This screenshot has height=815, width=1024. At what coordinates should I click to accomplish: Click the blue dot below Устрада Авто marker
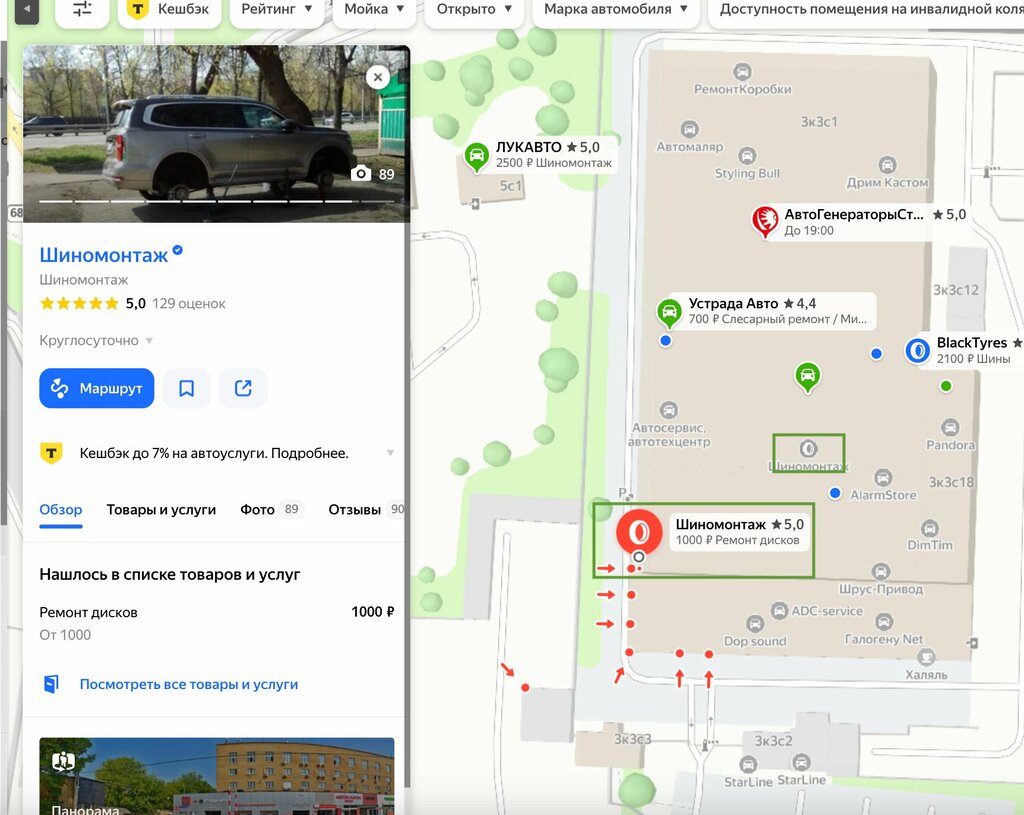point(665,340)
